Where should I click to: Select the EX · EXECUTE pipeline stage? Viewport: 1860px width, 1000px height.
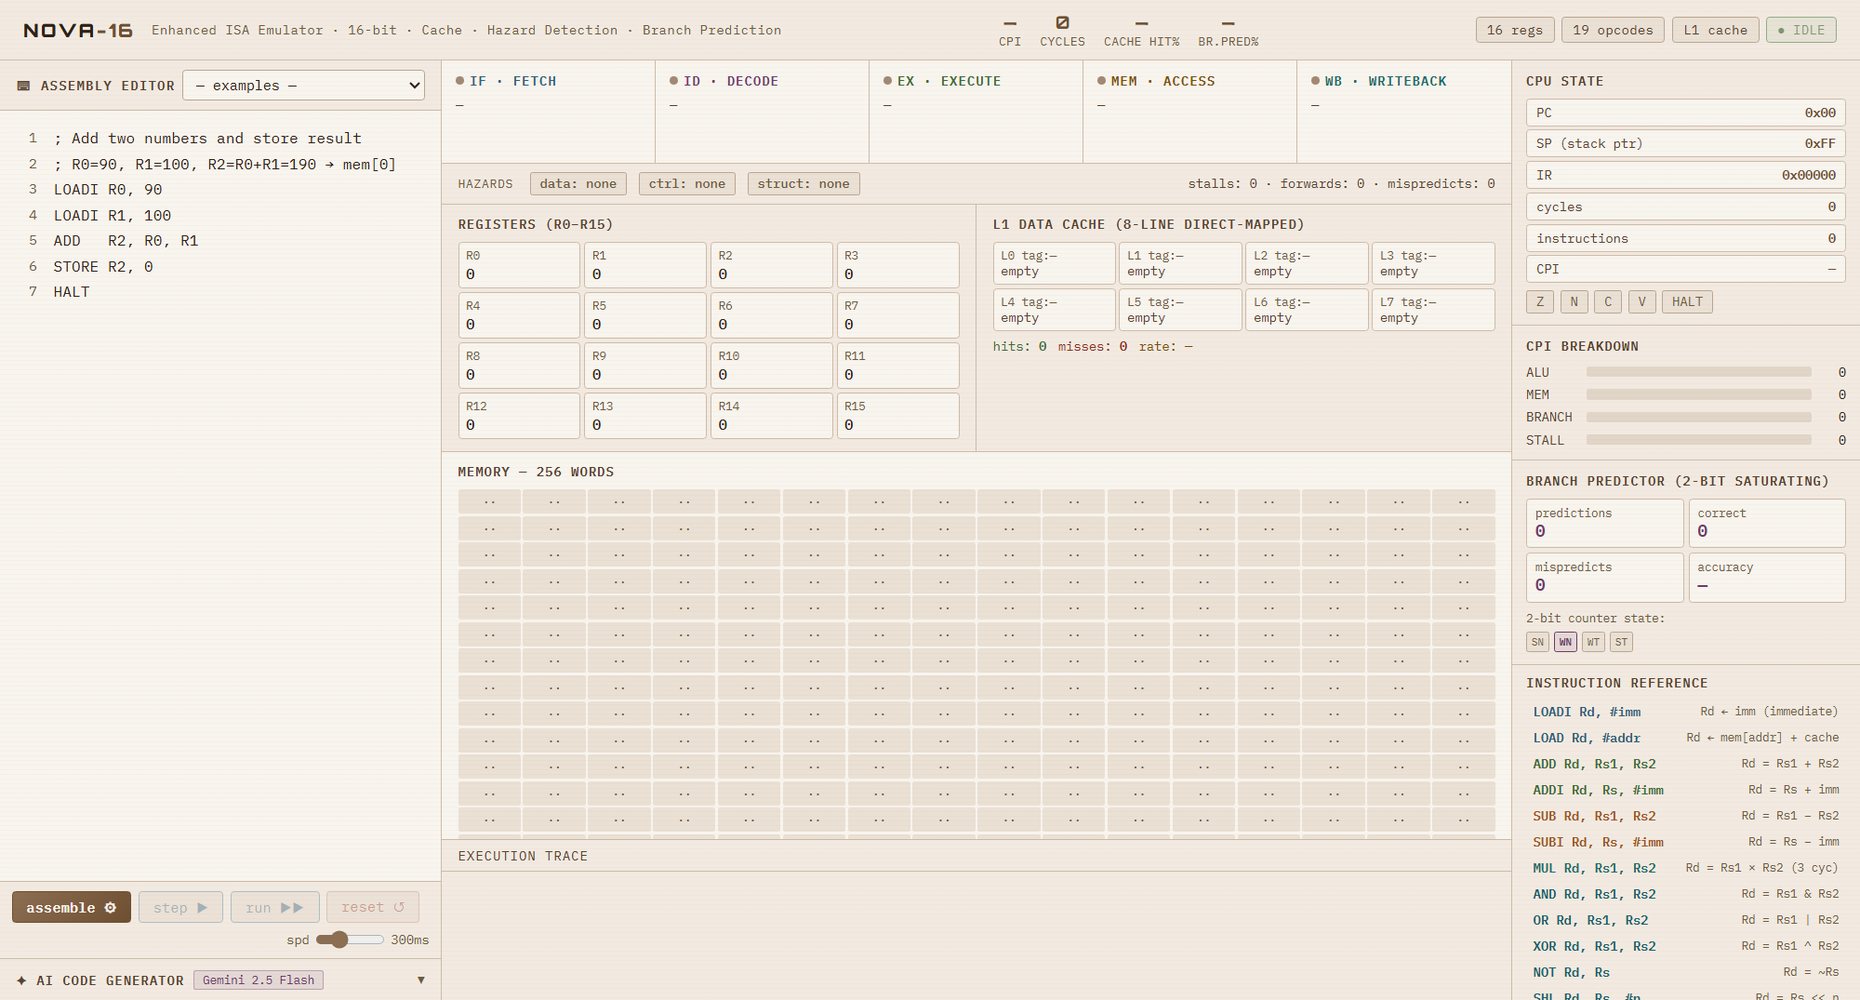[x=976, y=111]
